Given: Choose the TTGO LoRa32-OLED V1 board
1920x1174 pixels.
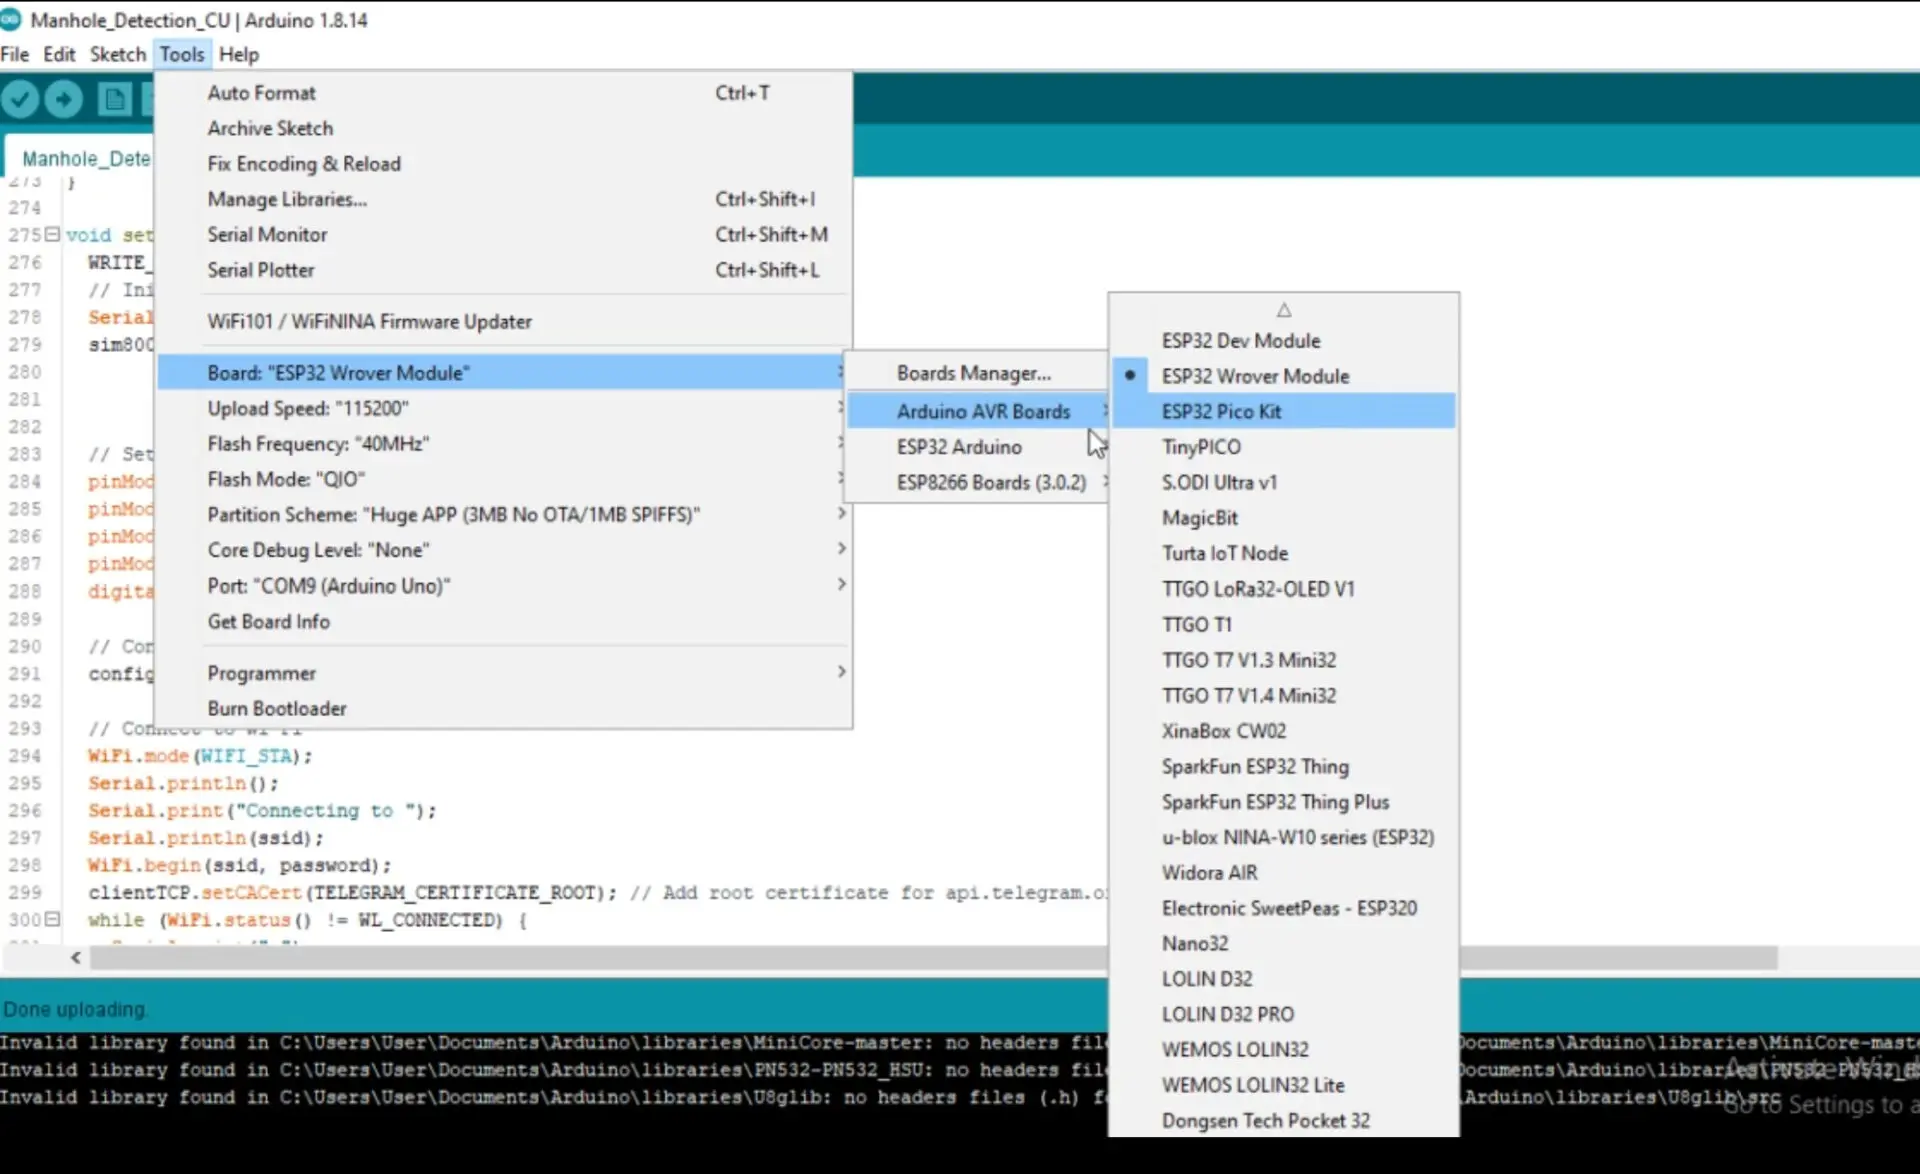Looking at the screenshot, I should pyautogui.click(x=1284, y=588).
